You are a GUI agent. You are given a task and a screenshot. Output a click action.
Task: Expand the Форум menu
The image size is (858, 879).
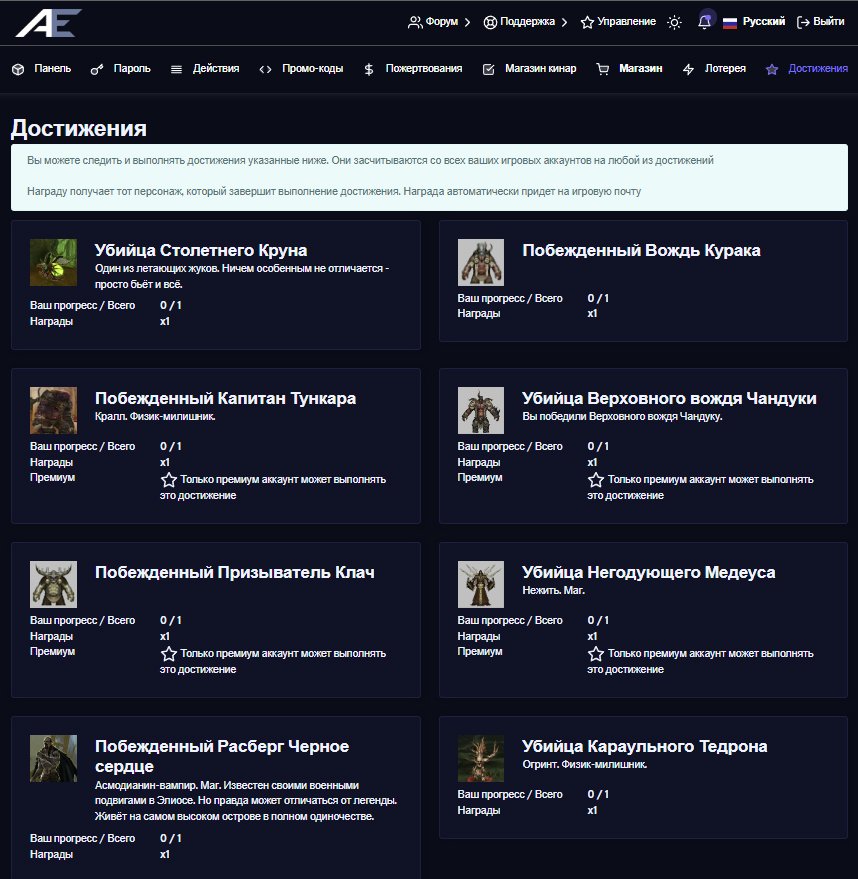(x=440, y=22)
